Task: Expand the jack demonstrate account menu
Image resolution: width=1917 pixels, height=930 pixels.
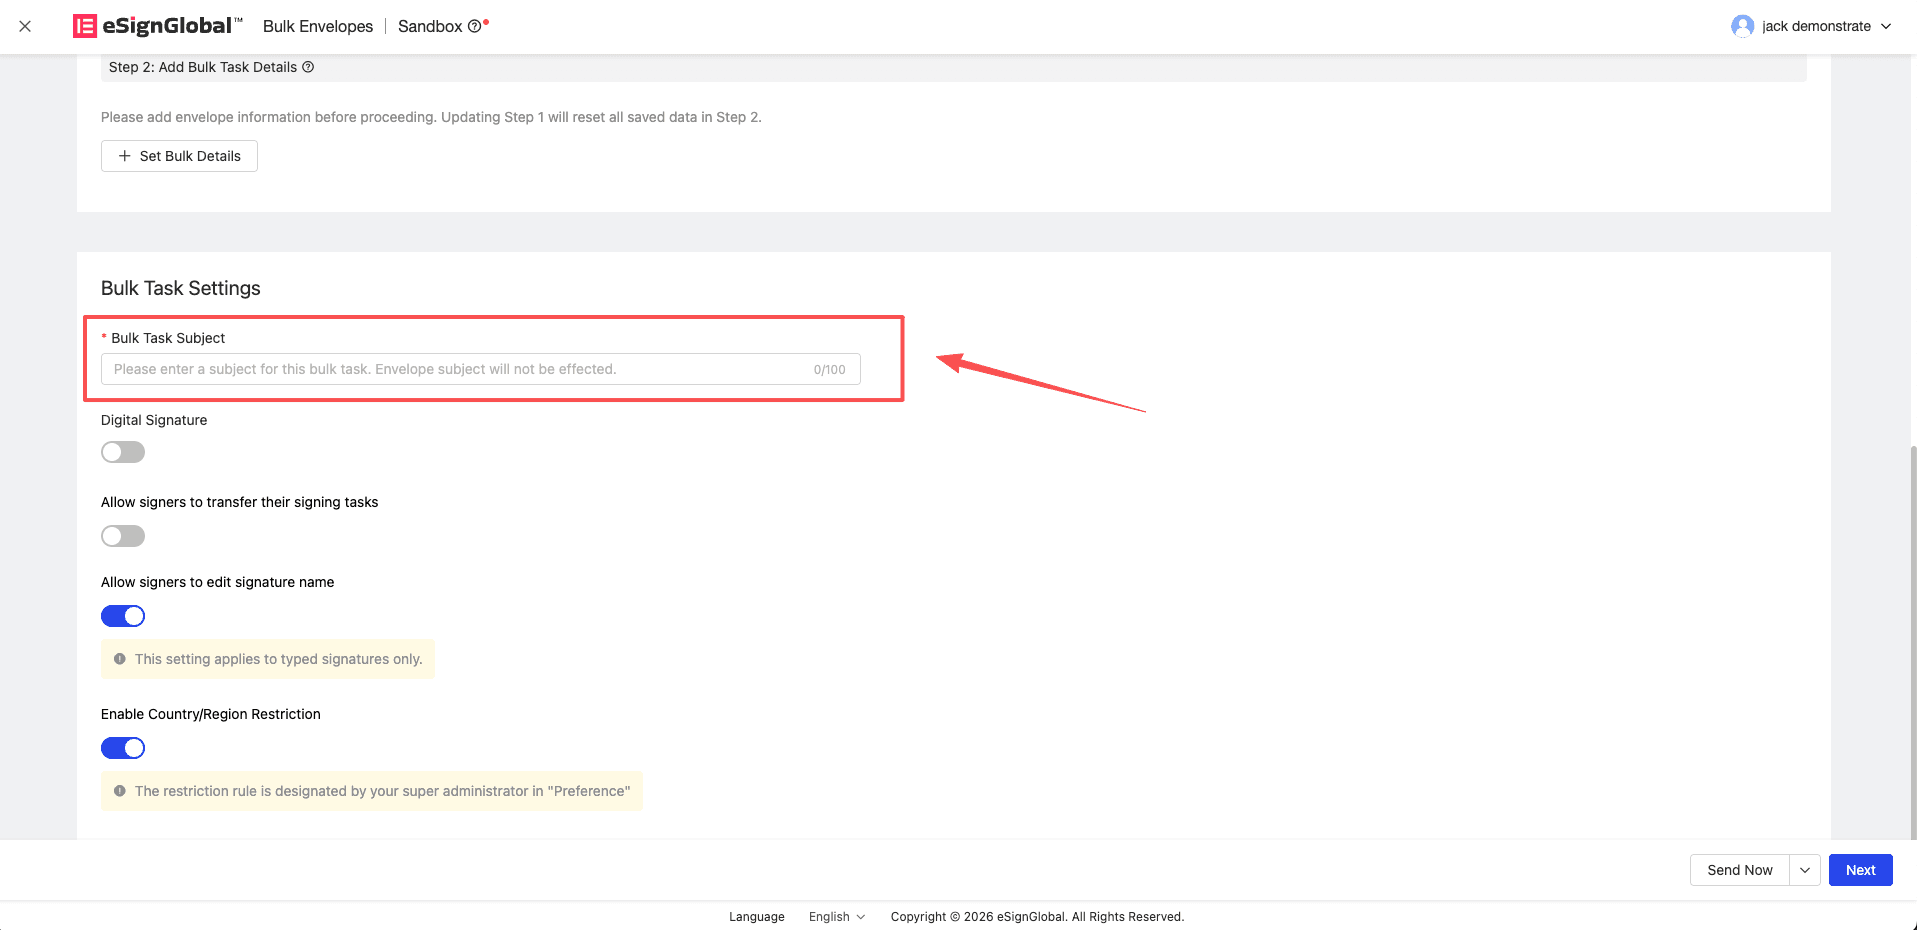Action: point(1885,26)
